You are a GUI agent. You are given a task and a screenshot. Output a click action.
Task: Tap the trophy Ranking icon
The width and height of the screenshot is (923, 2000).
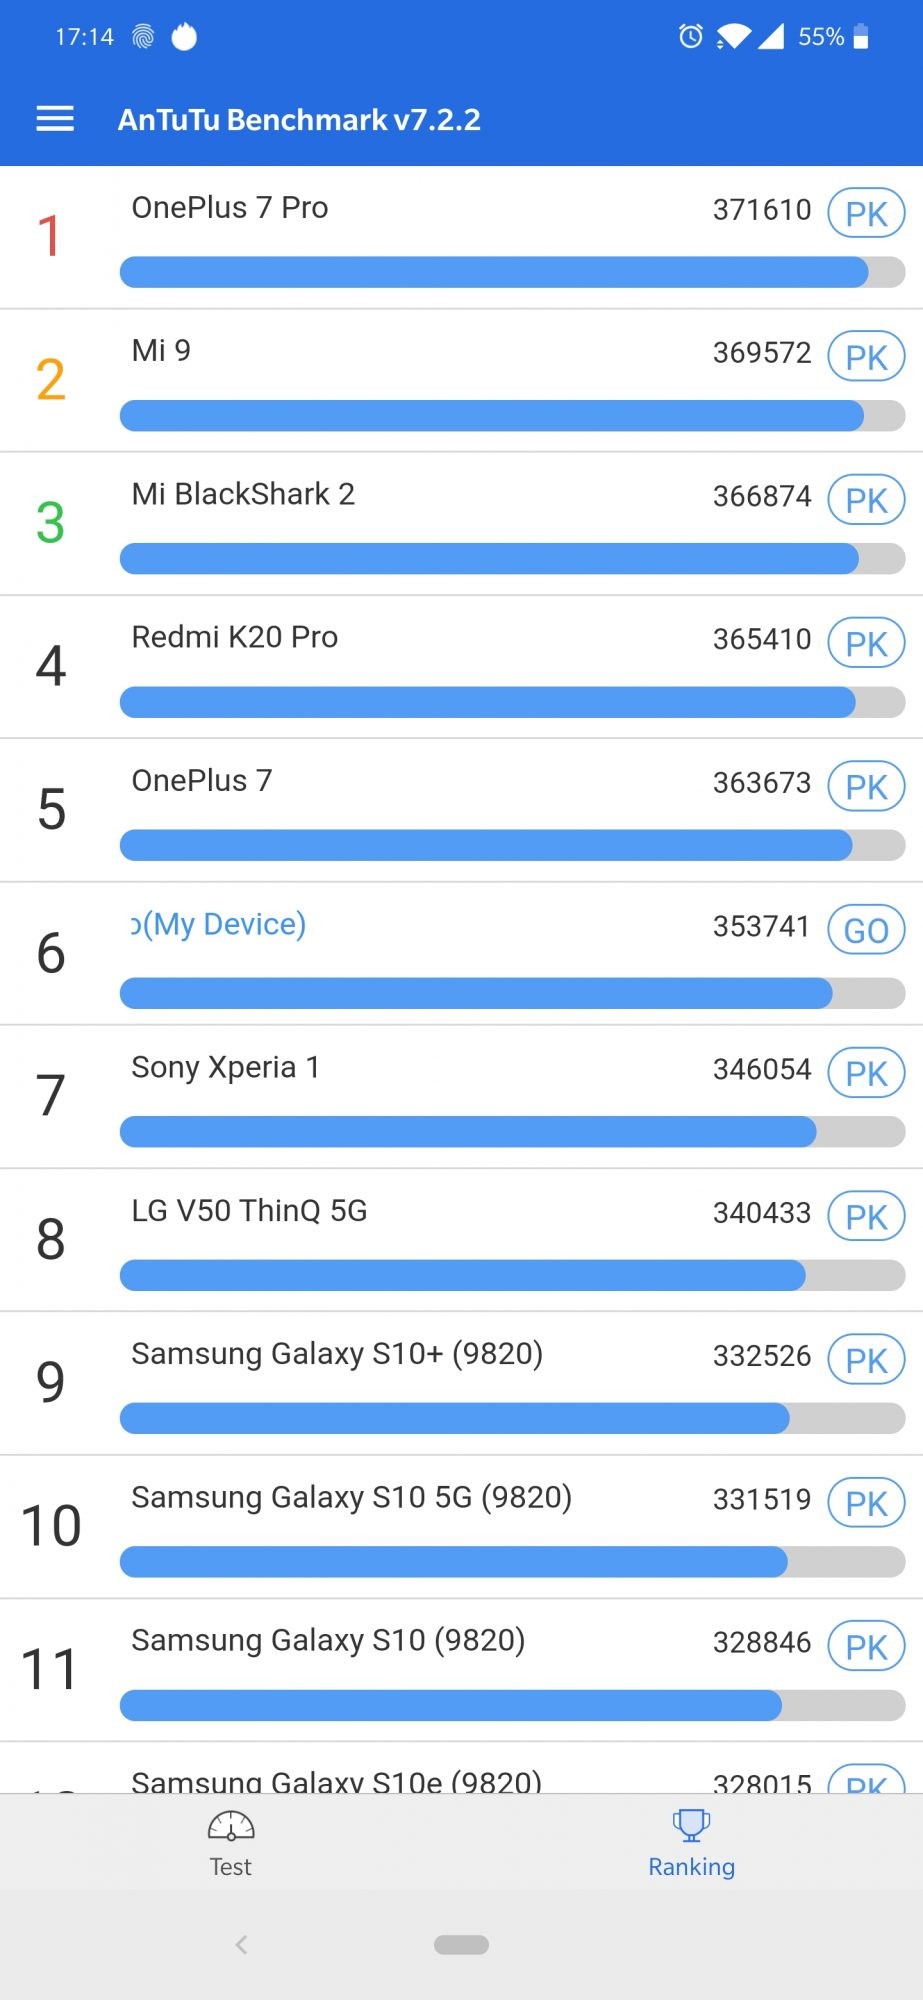tap(691, 1825)
